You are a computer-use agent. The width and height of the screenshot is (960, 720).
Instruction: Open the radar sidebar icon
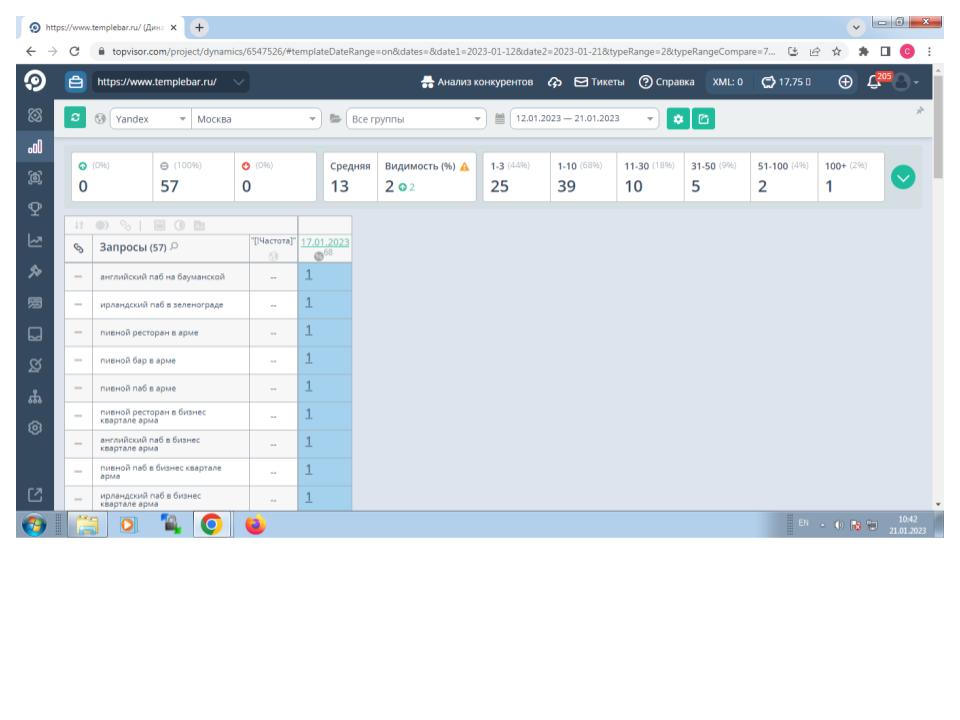tap(35, 365)
